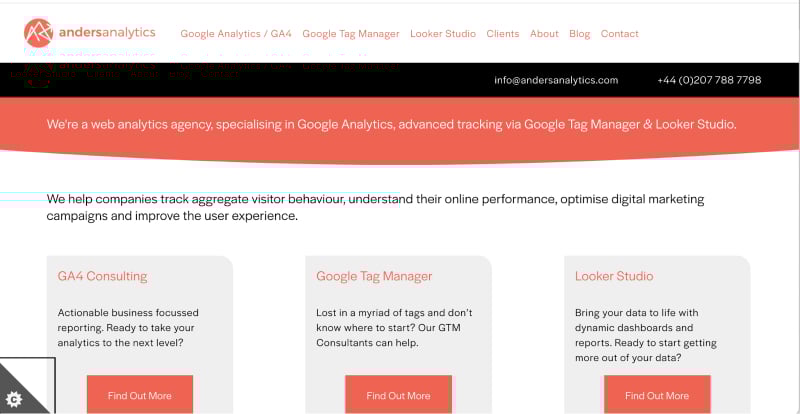Open the Clients page
This screenshot has width=800, height=414.
pyautogui.click(x=503, y=34)
